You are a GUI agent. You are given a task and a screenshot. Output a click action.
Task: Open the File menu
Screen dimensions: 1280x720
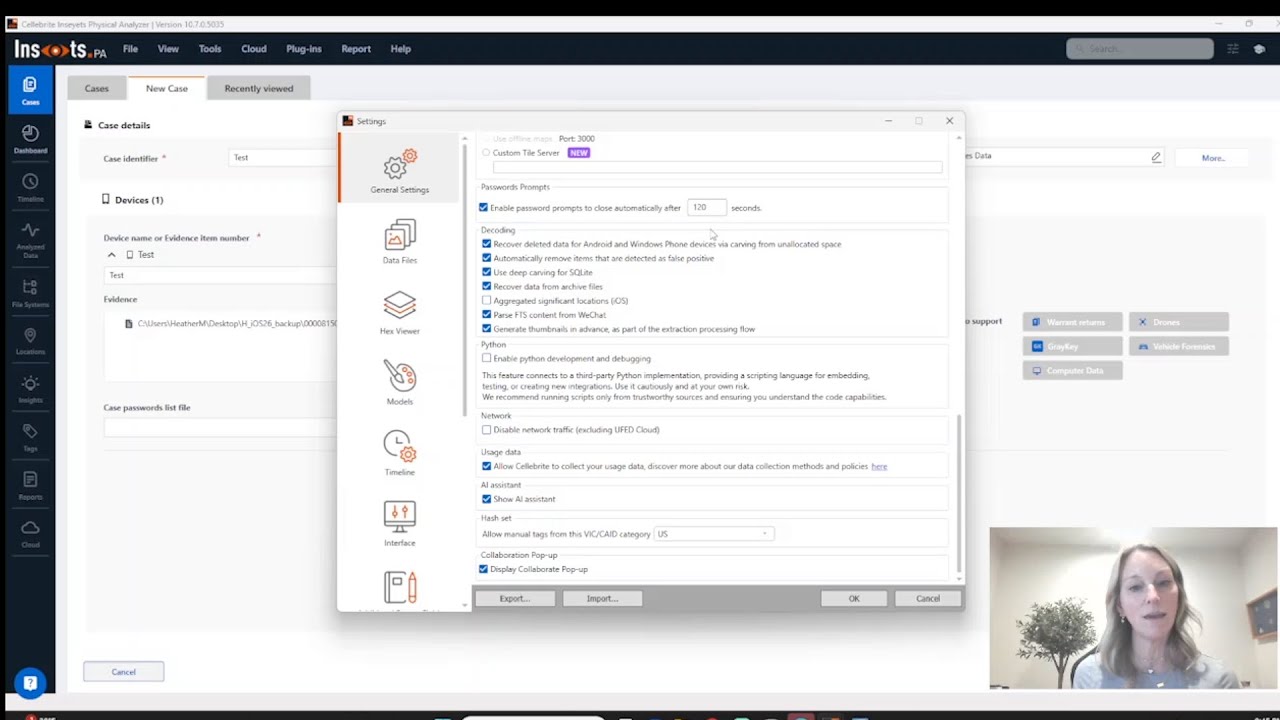tap(130, 49)
